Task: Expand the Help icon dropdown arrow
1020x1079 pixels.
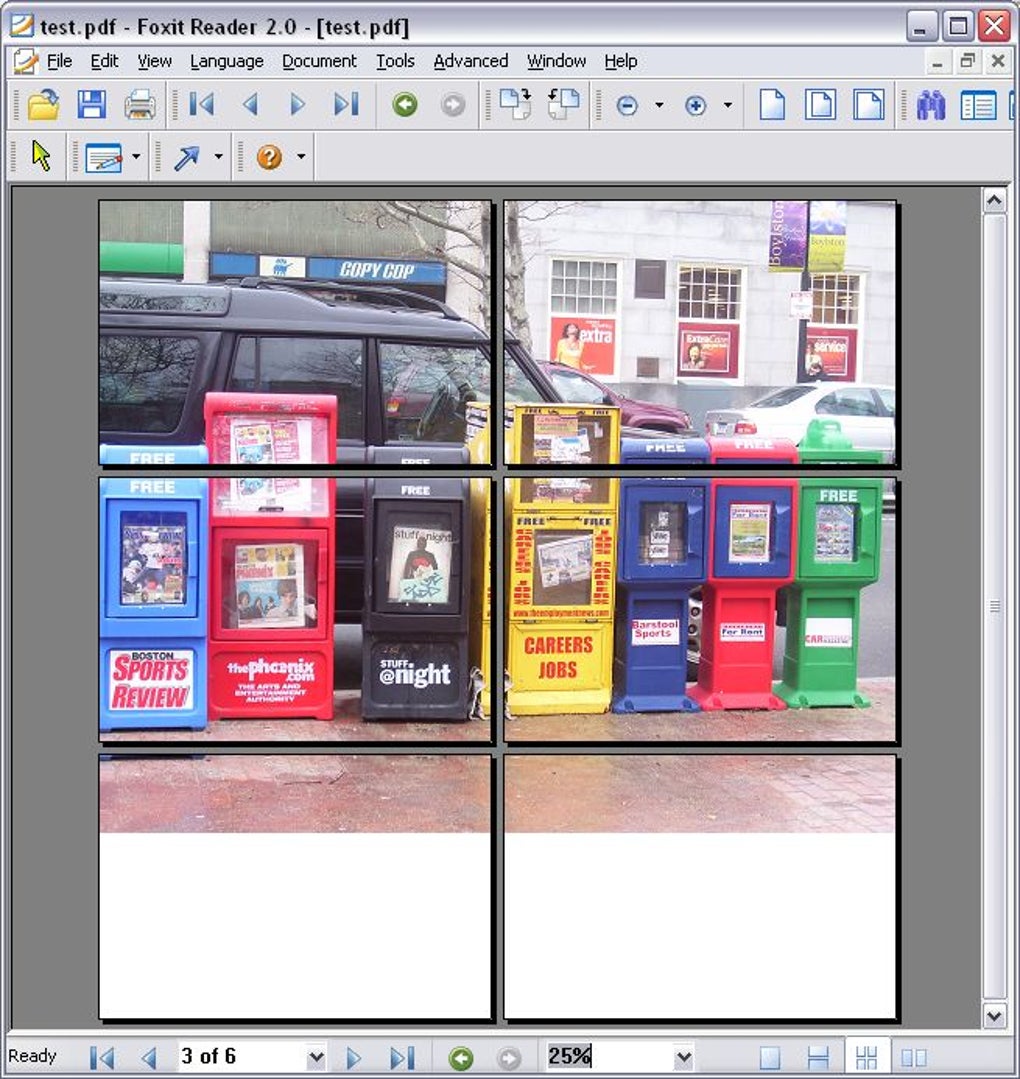Action: pos(301,157)
